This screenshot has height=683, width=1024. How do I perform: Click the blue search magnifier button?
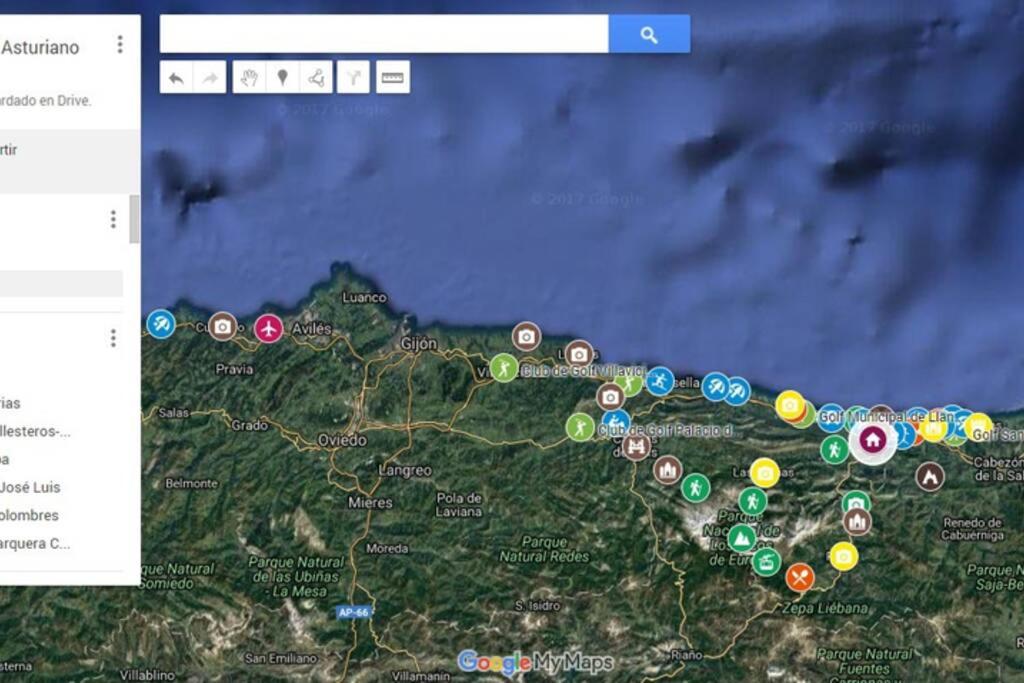coord(648,34)
